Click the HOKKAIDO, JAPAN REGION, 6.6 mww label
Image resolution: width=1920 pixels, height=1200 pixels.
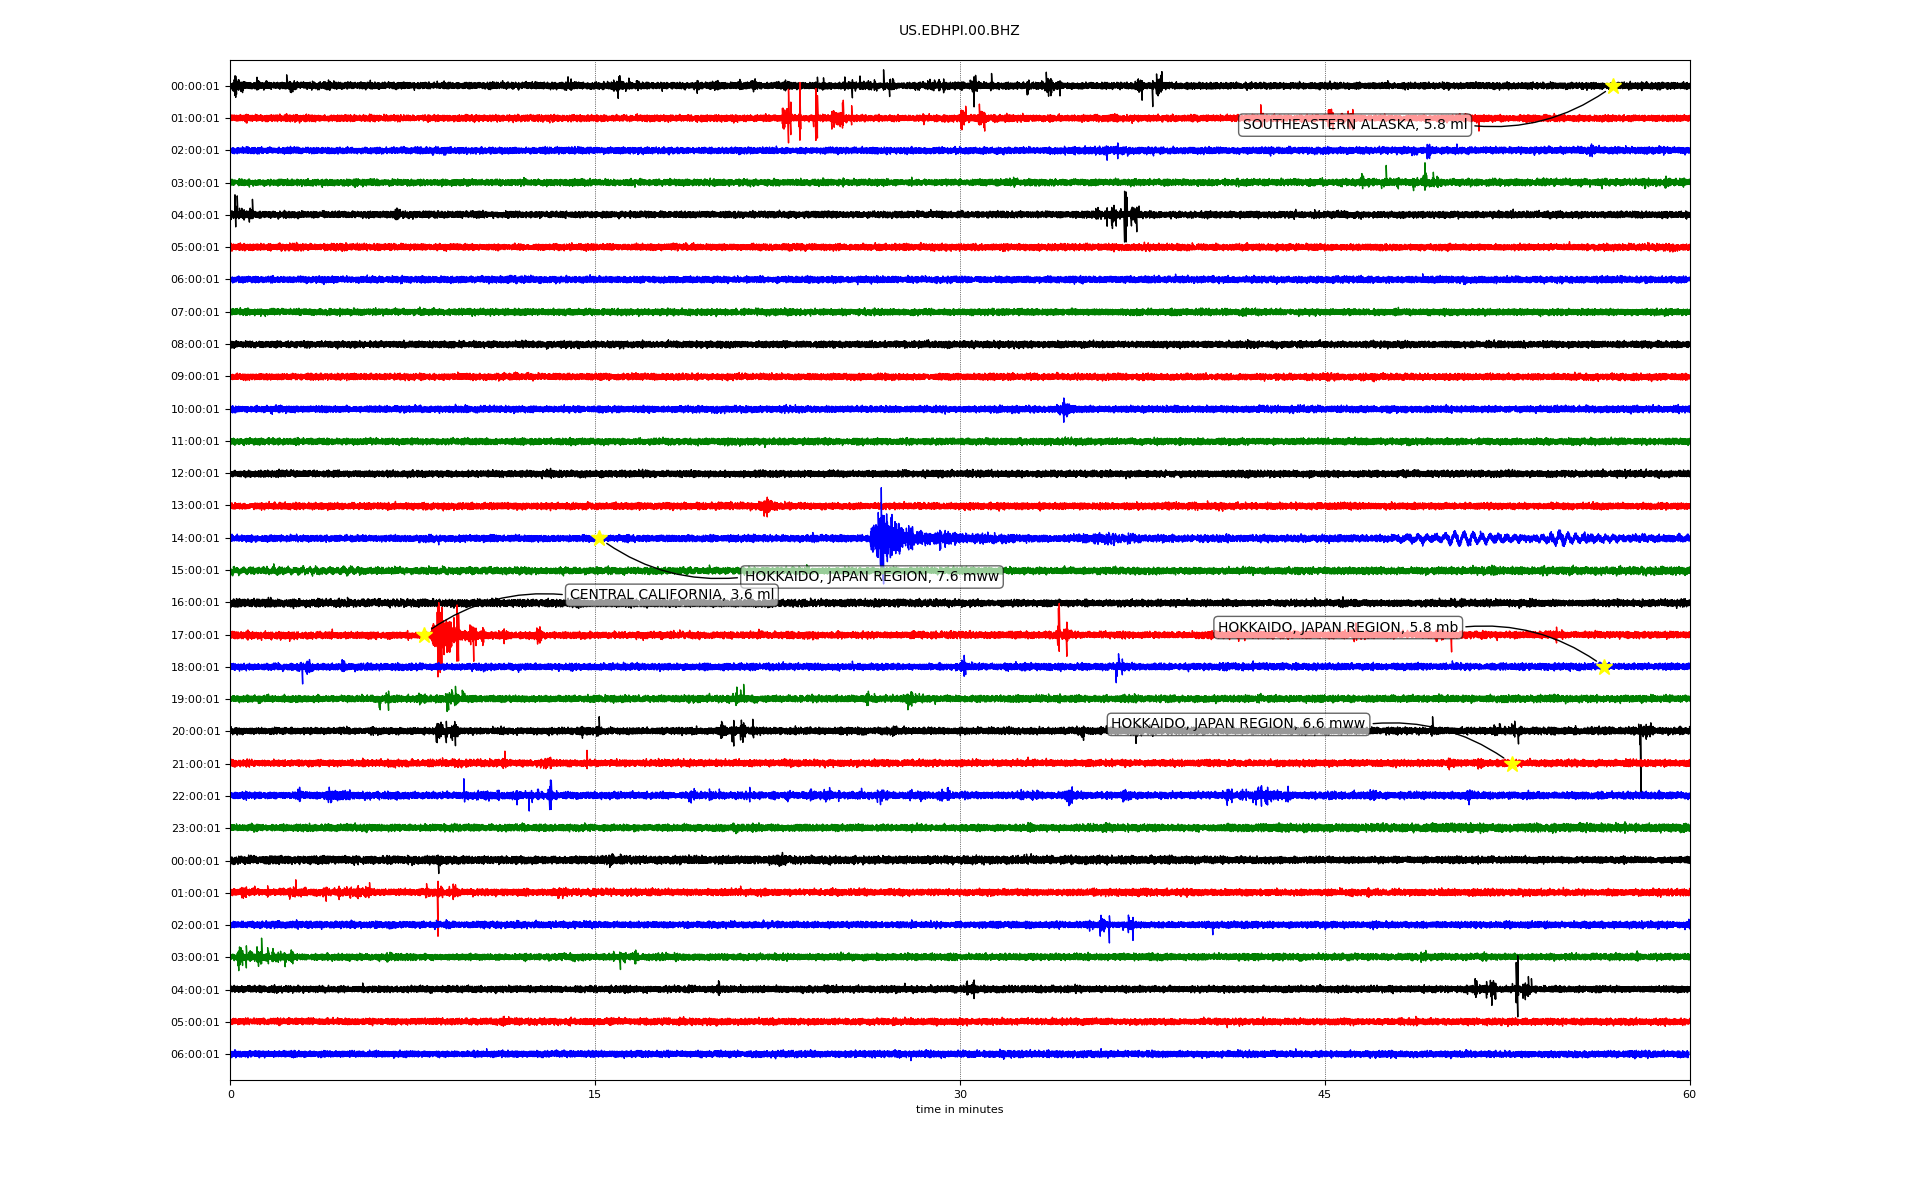click(1237, 724)
